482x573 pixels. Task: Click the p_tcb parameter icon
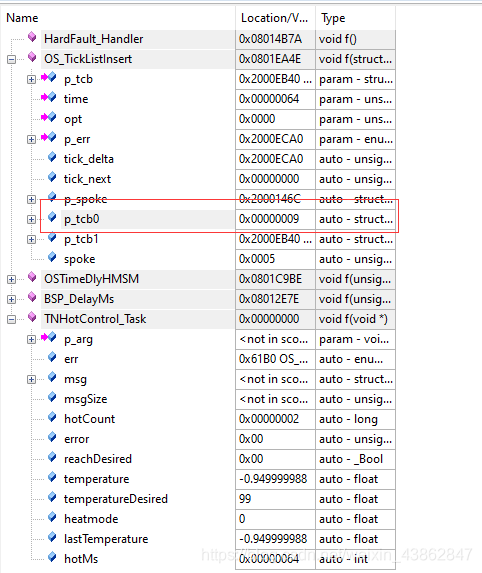tap(49, 77)
